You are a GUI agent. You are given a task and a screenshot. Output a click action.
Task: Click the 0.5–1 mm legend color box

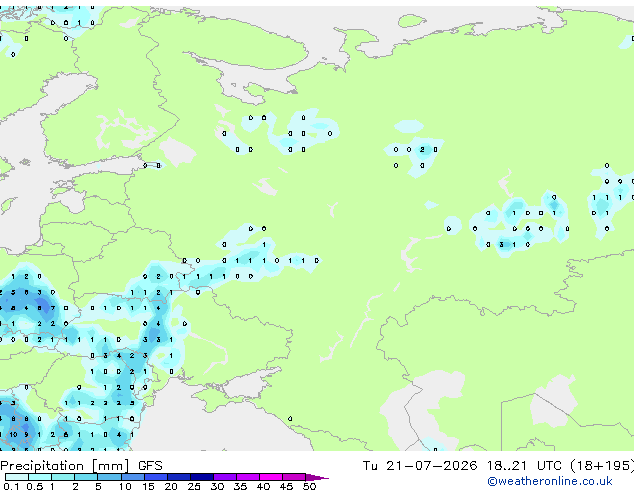pyautogui.click(x=40, y=477)
